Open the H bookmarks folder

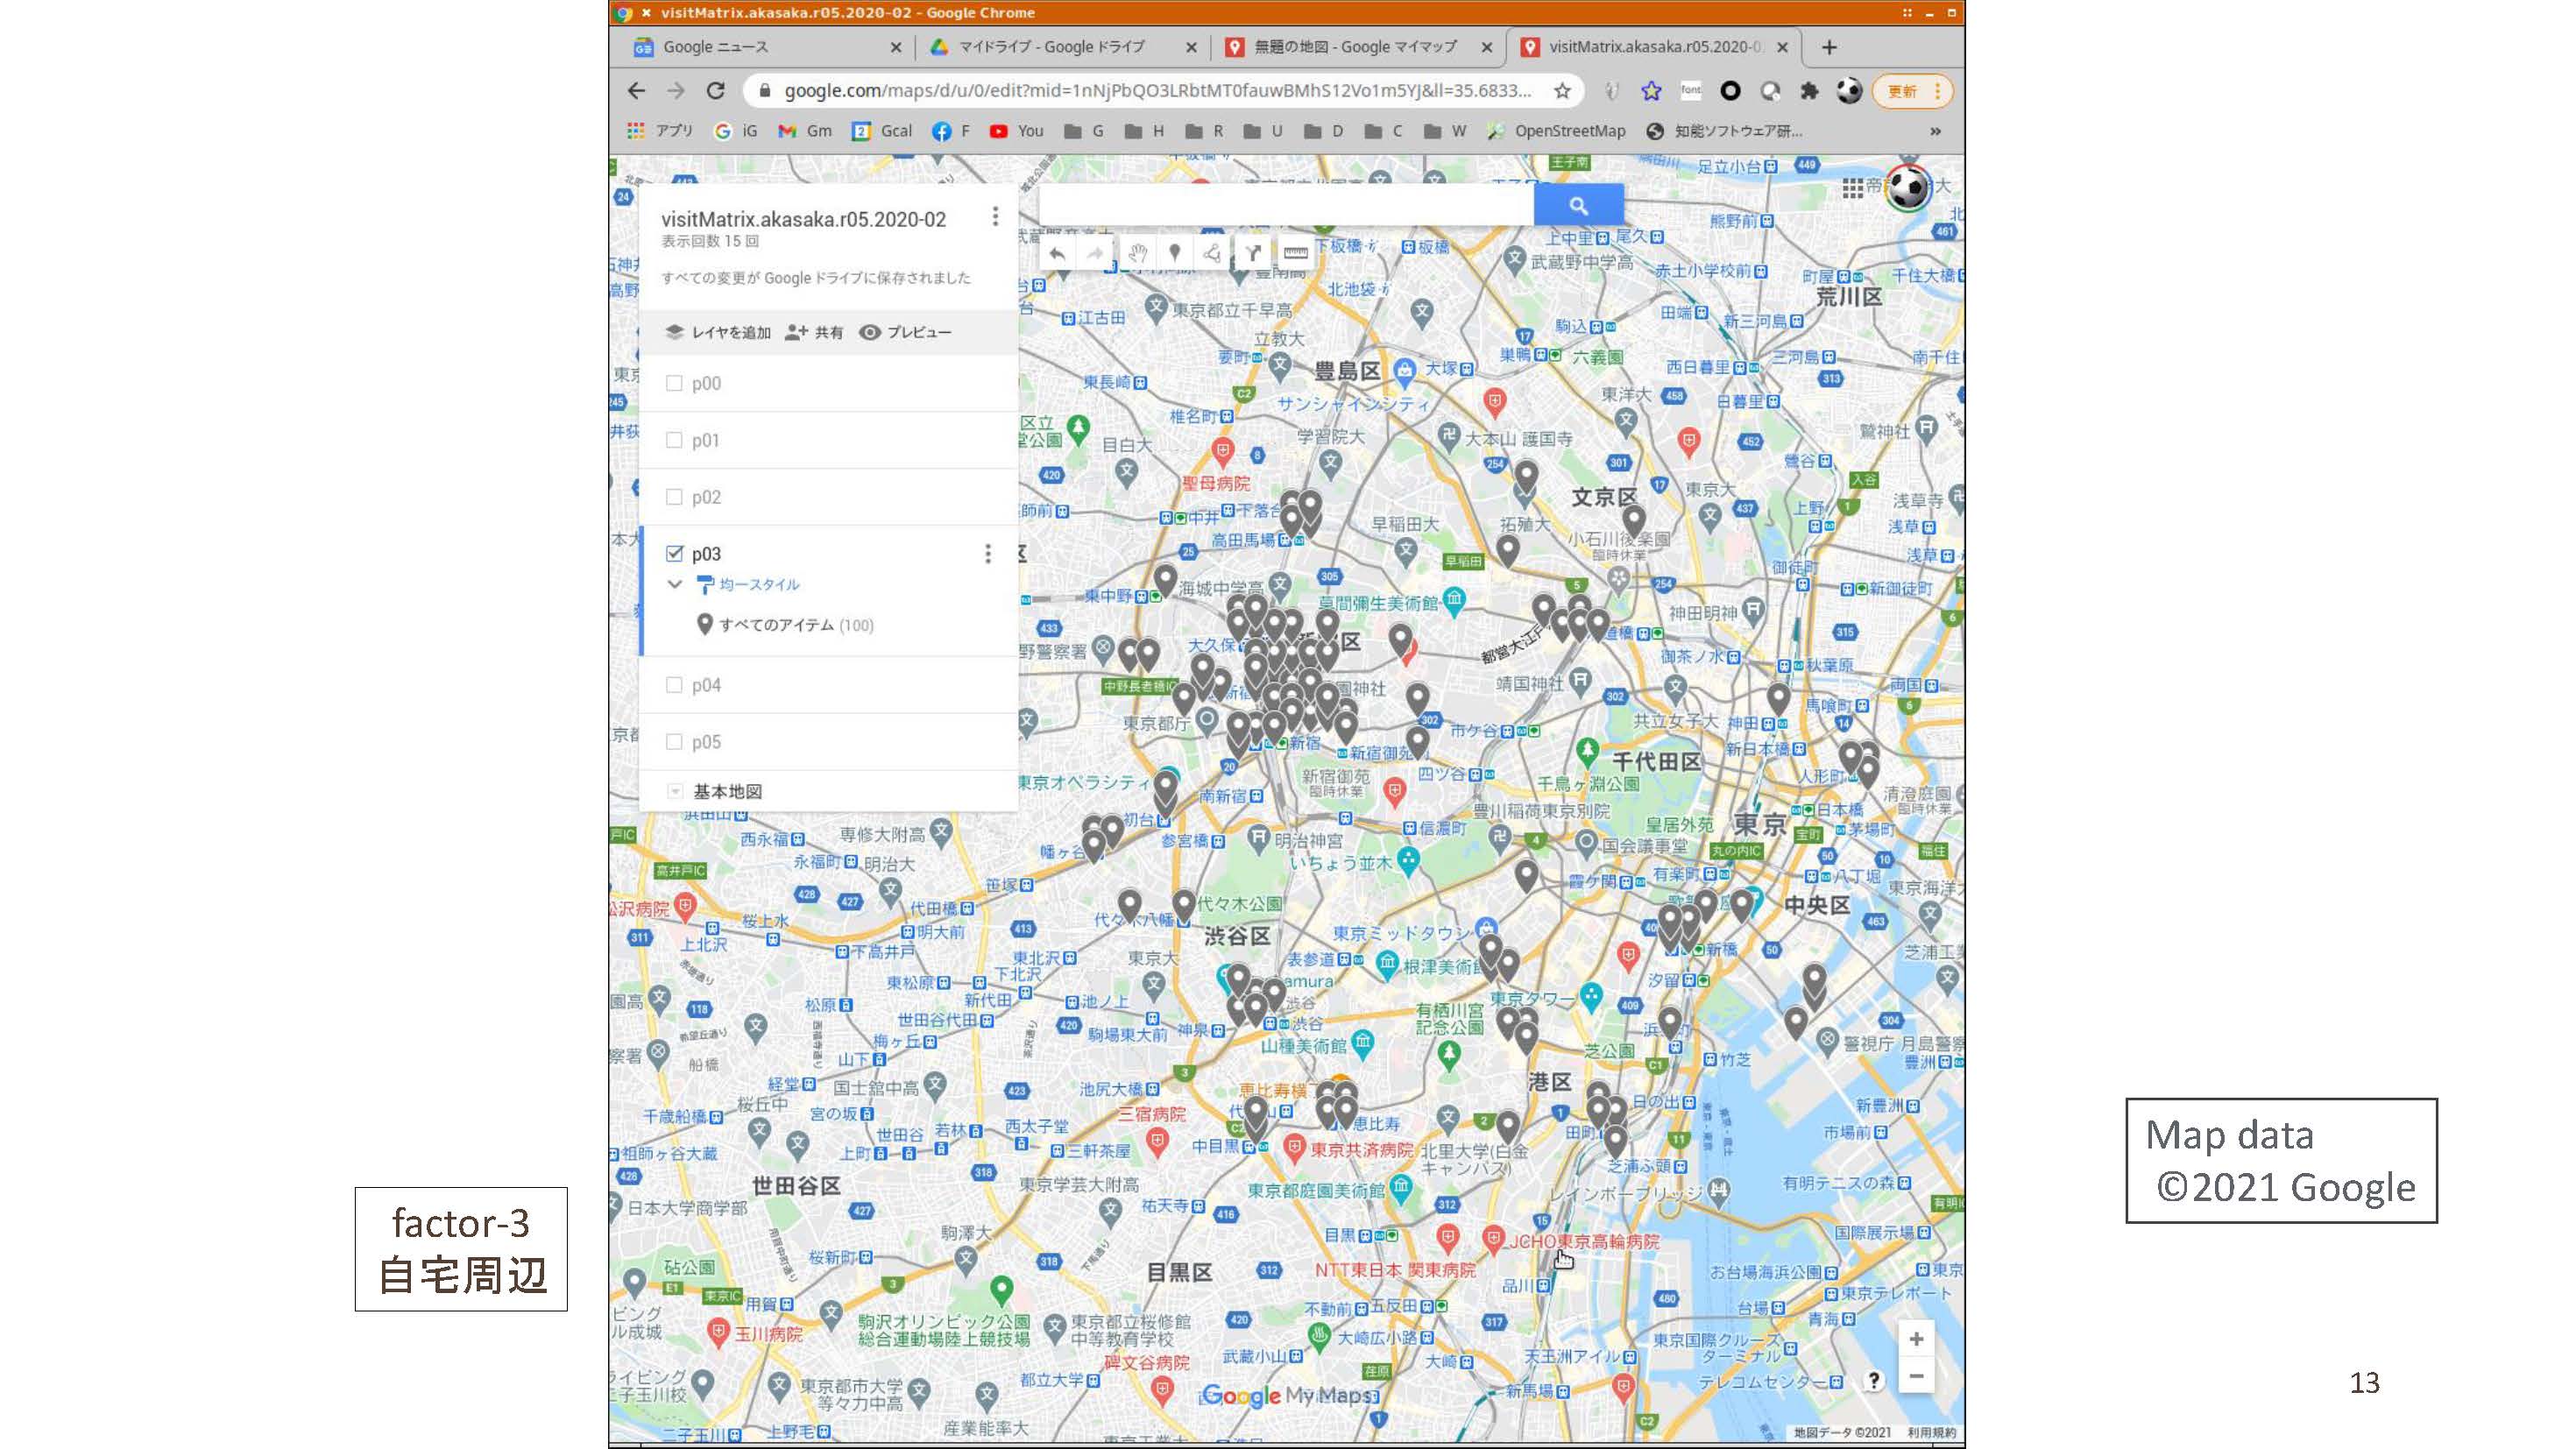point(1144,131)
